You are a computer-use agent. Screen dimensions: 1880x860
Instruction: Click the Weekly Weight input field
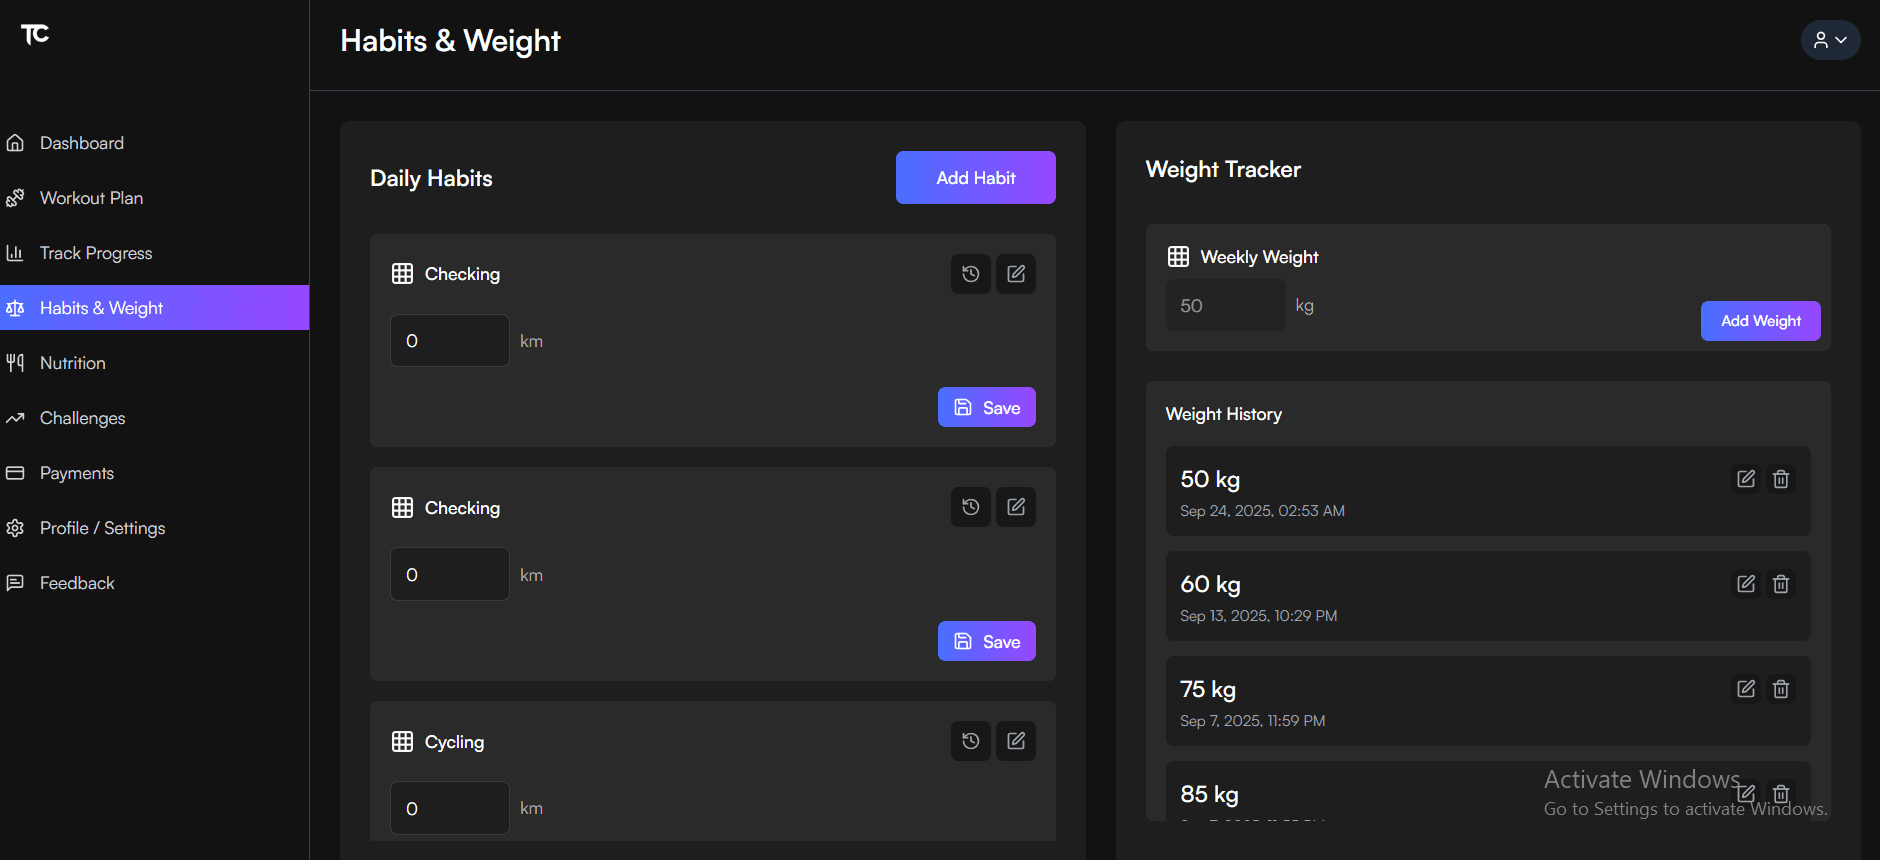click(x=1225, y=306)
